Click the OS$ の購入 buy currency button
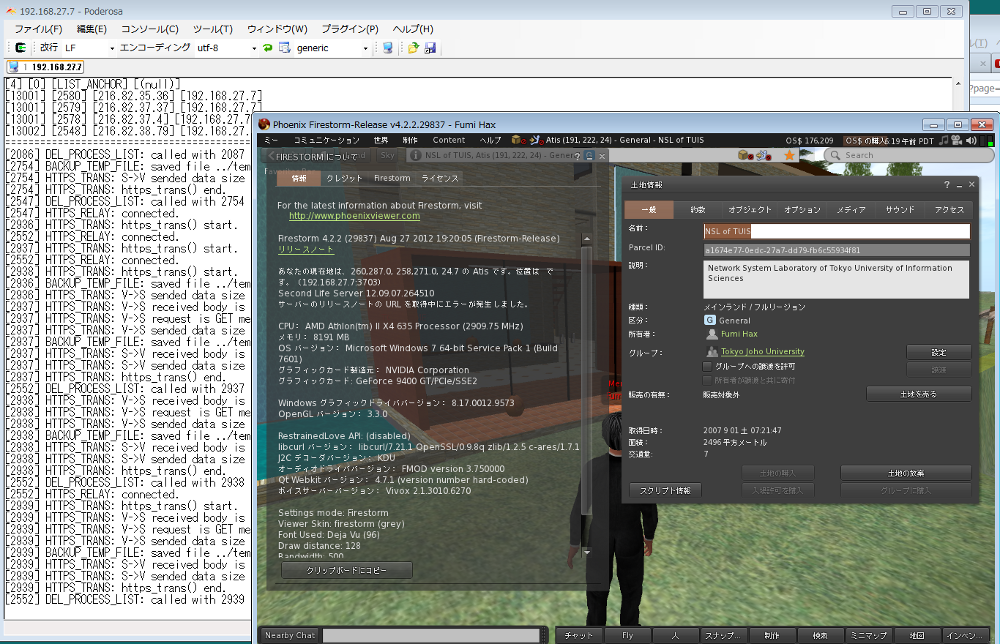 click(x=867, y=141)
